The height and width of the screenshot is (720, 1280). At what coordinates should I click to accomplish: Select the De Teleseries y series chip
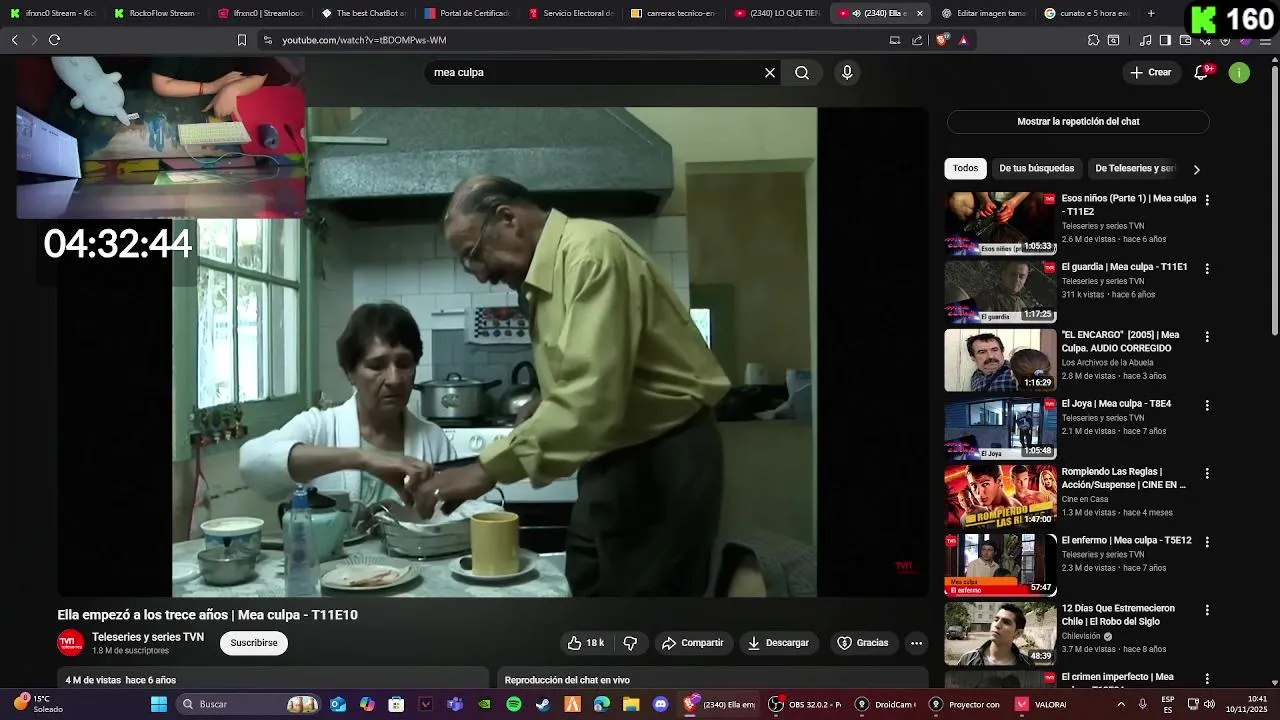(x=1134, y=168)
